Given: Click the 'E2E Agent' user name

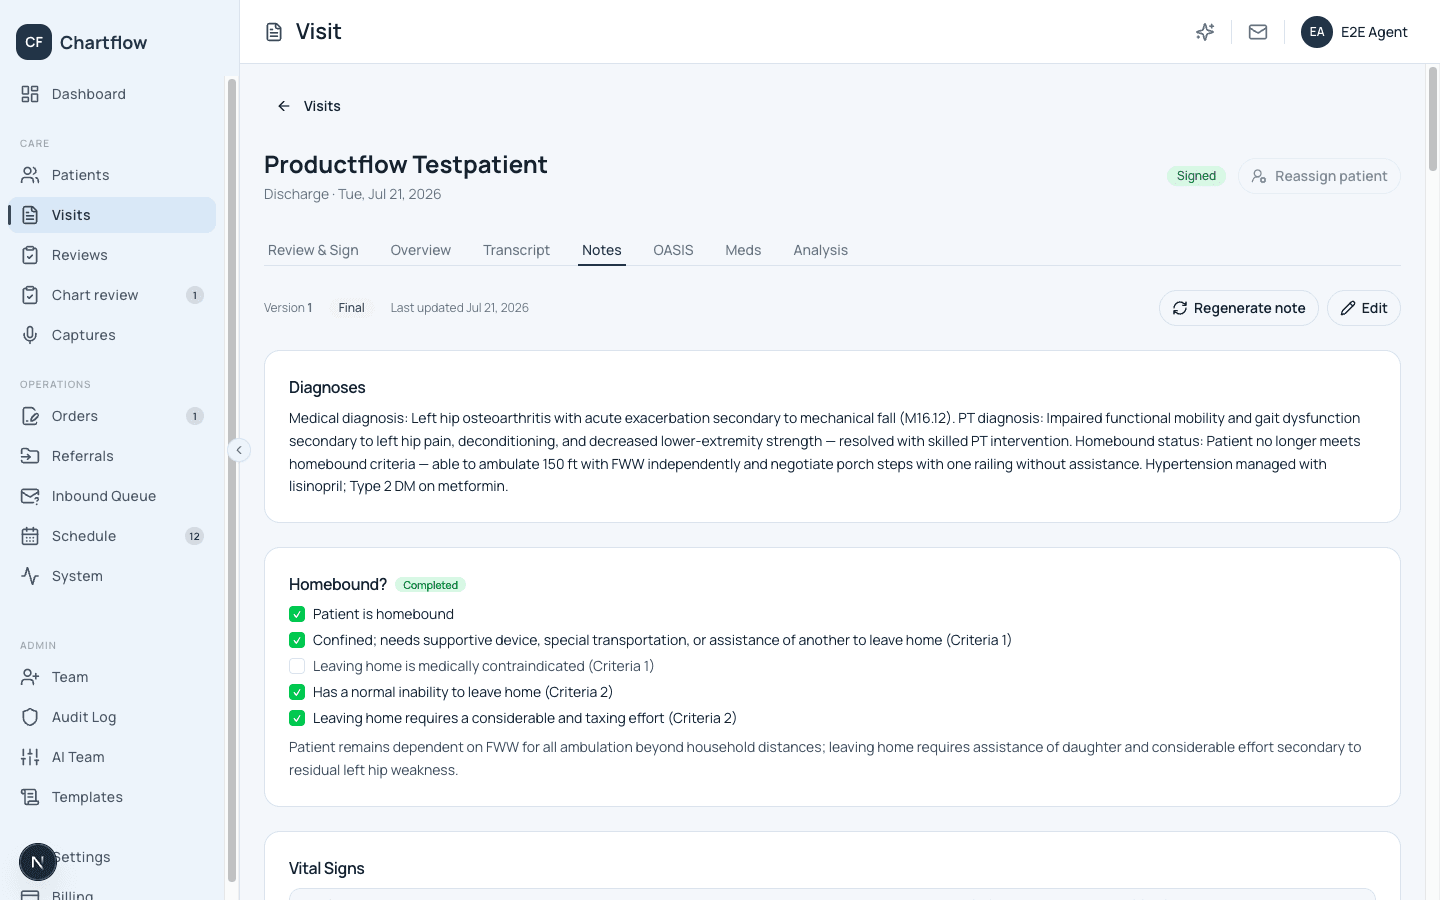Looking at the screenshot, I should (1374, 32).
